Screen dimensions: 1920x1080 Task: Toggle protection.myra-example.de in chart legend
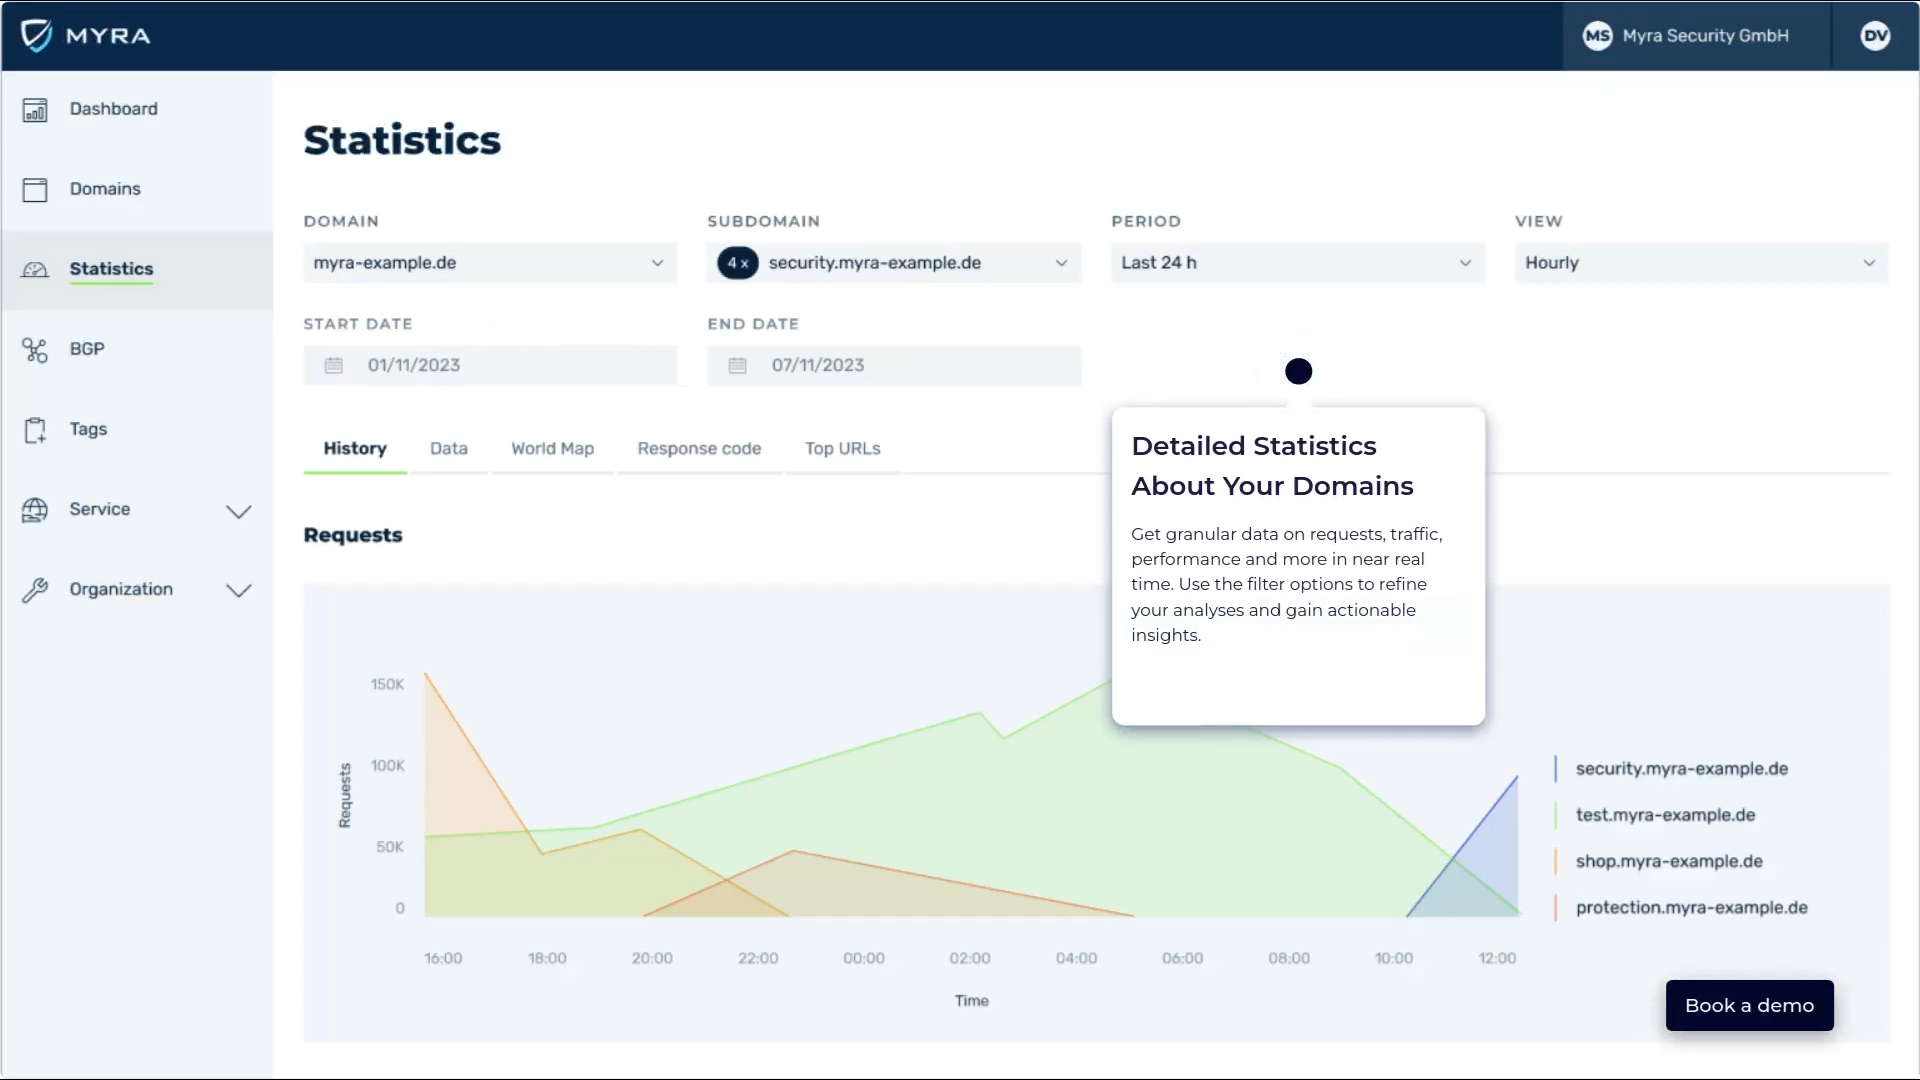point(1692,908)
